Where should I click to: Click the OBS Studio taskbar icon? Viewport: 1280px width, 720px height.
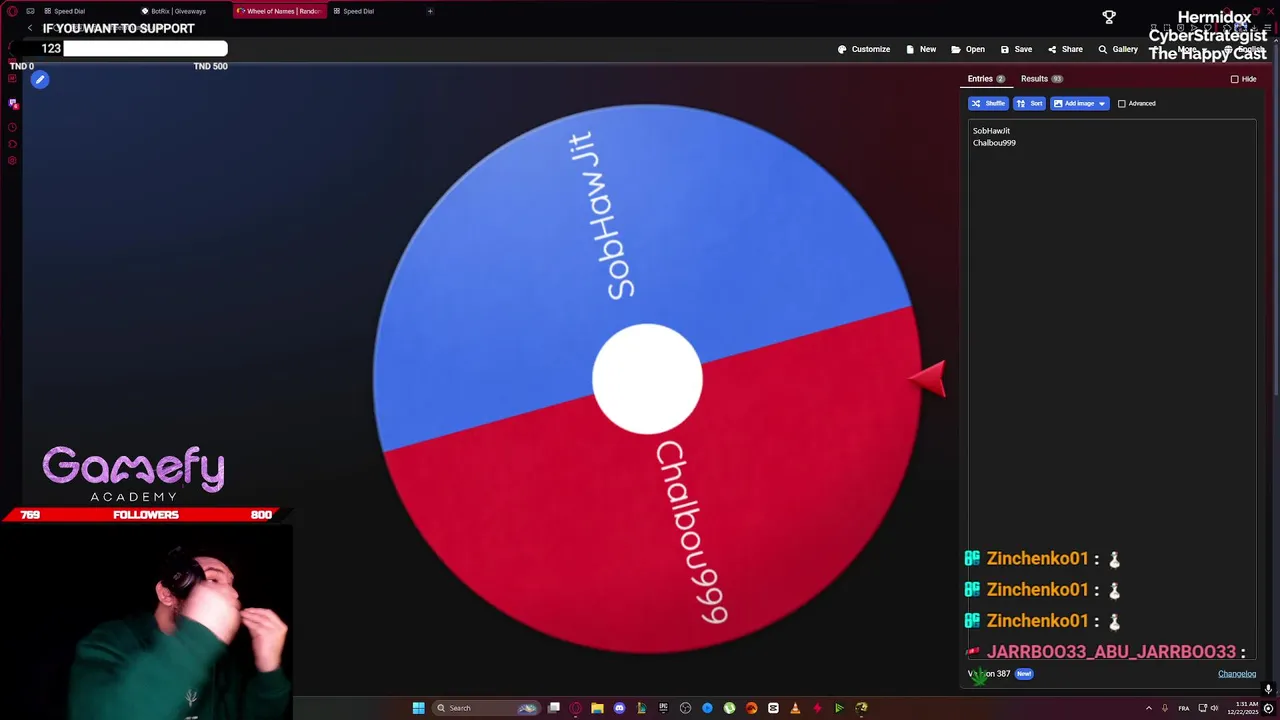point(685,708)
